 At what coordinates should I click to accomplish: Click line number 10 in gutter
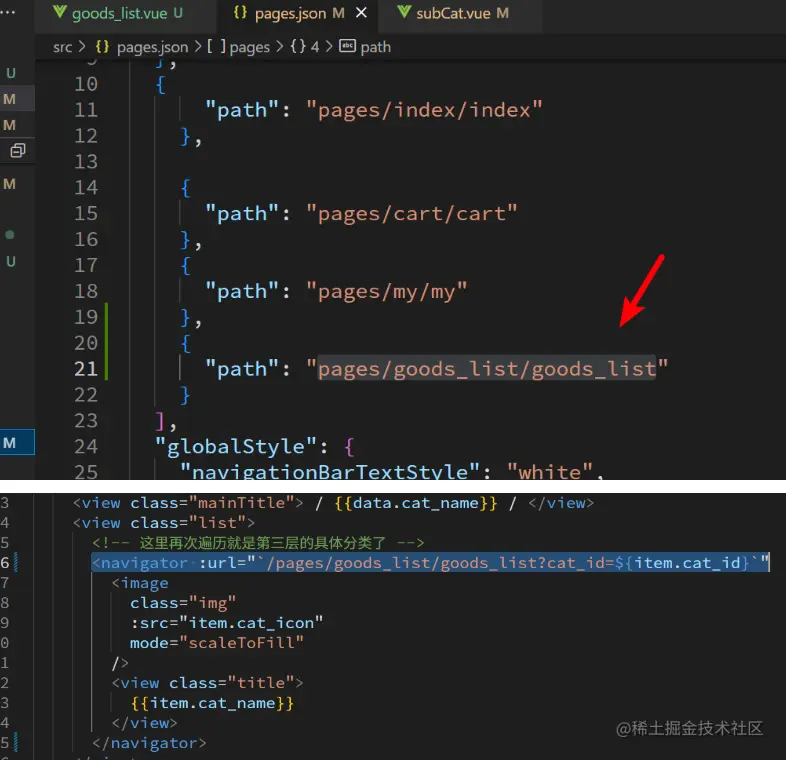pyautogui.click(x=86, y=84)
